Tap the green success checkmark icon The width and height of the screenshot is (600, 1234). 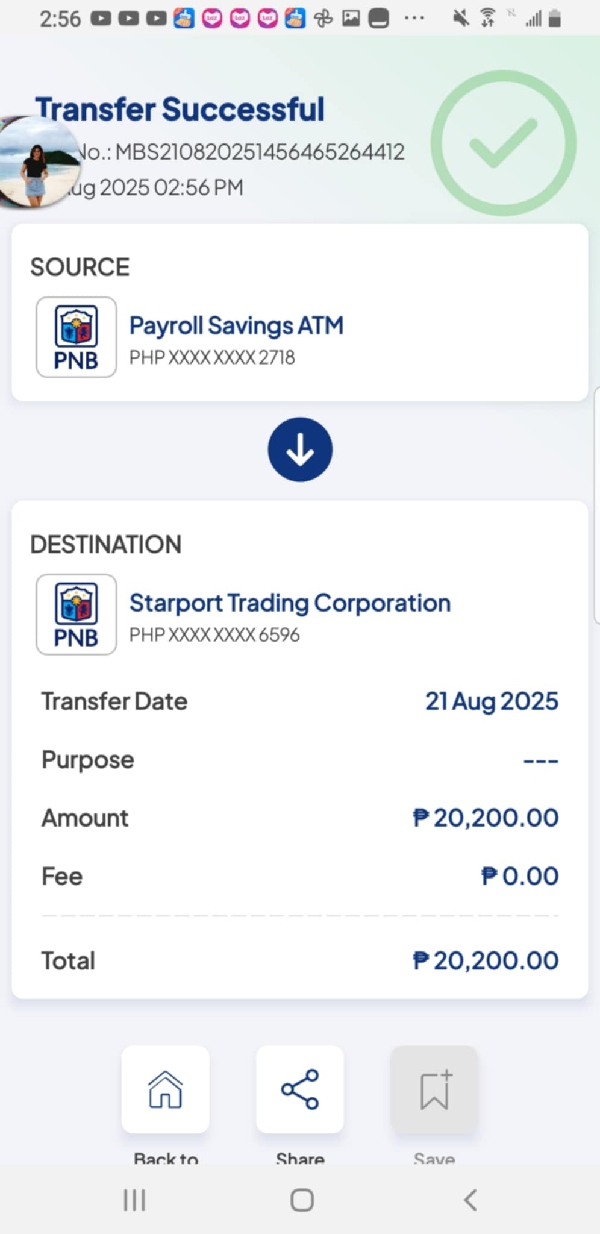504,143
